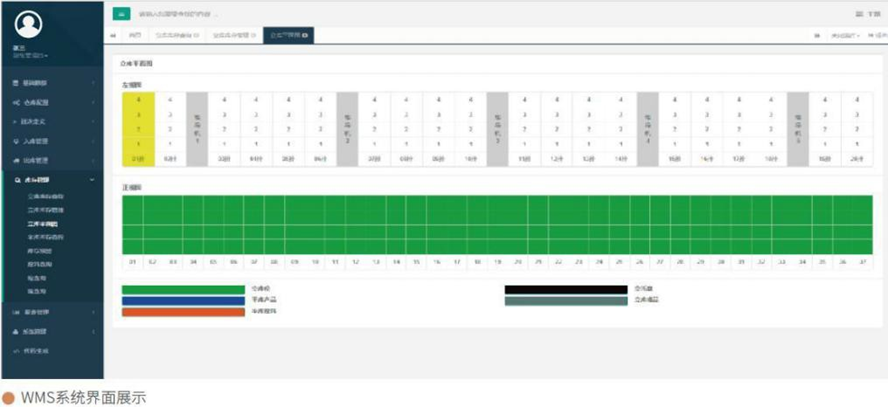The width and height of the screenshot is (888, 407).
Task: Click the double-arrow tab scroll left icon
Action: pyautogui.click(x=112, y=35)
